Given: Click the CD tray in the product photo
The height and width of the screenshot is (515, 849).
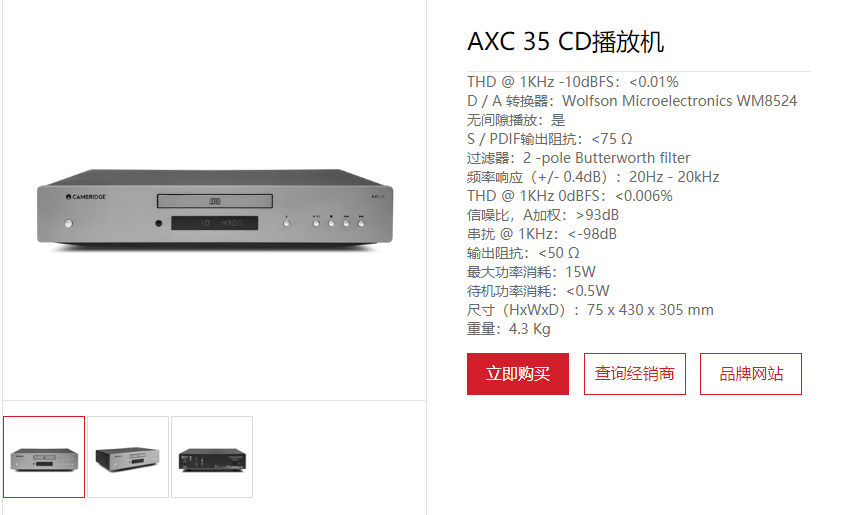Looking at the screenshot, I should coord(214,201).
